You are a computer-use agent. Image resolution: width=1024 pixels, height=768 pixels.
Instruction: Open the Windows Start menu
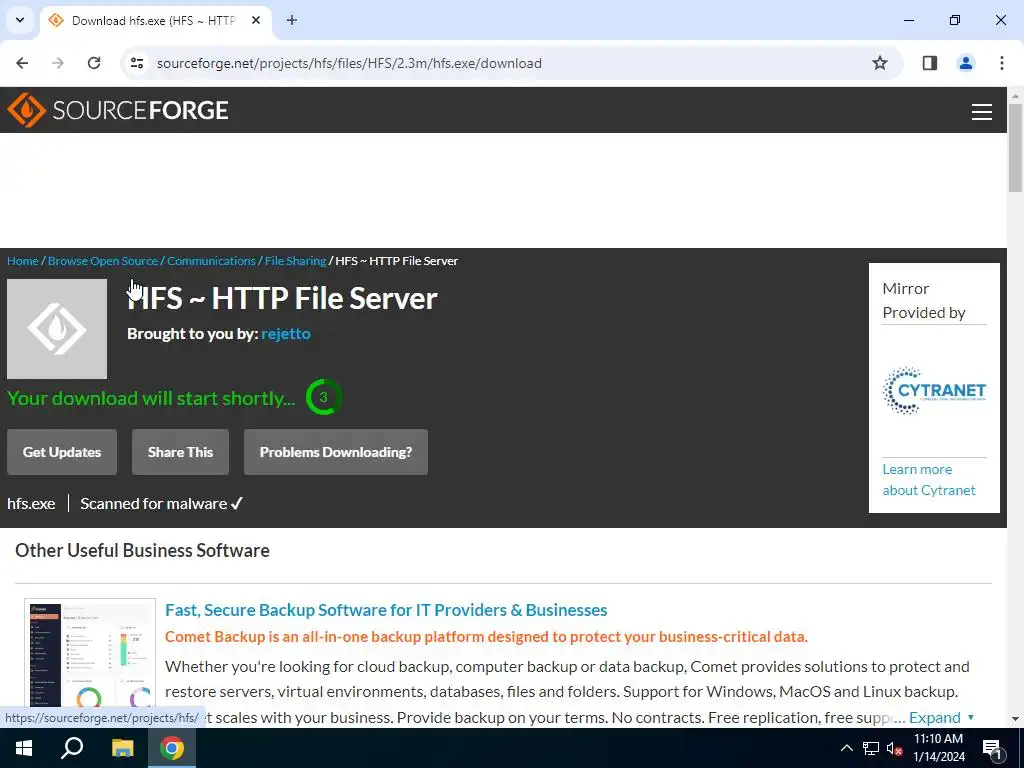(x=24, y=748)
